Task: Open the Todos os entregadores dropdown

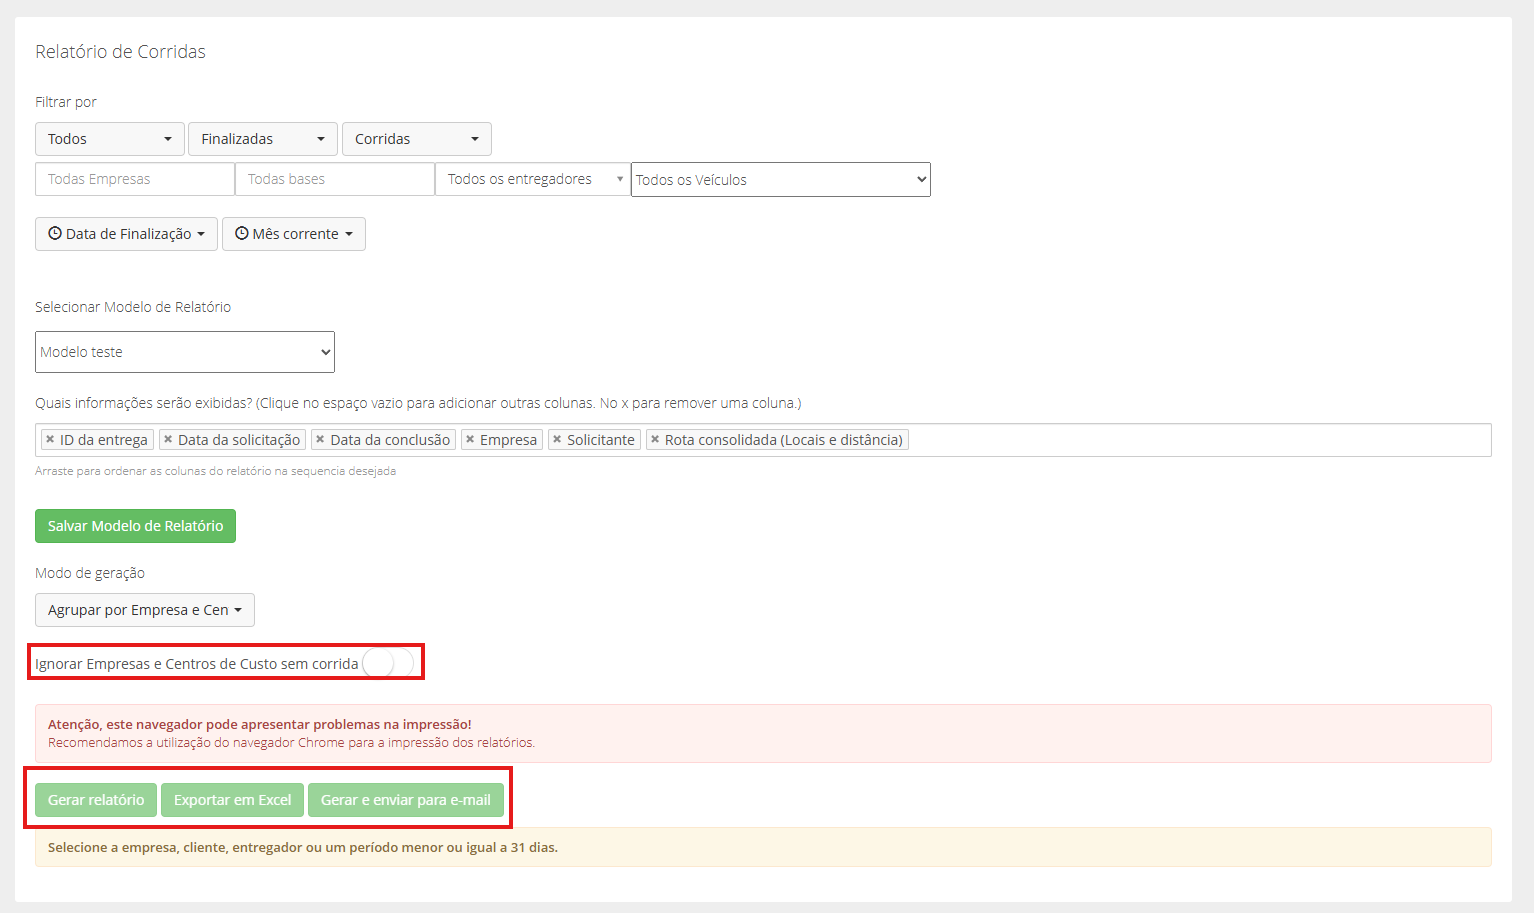Action: pos(533,179)
